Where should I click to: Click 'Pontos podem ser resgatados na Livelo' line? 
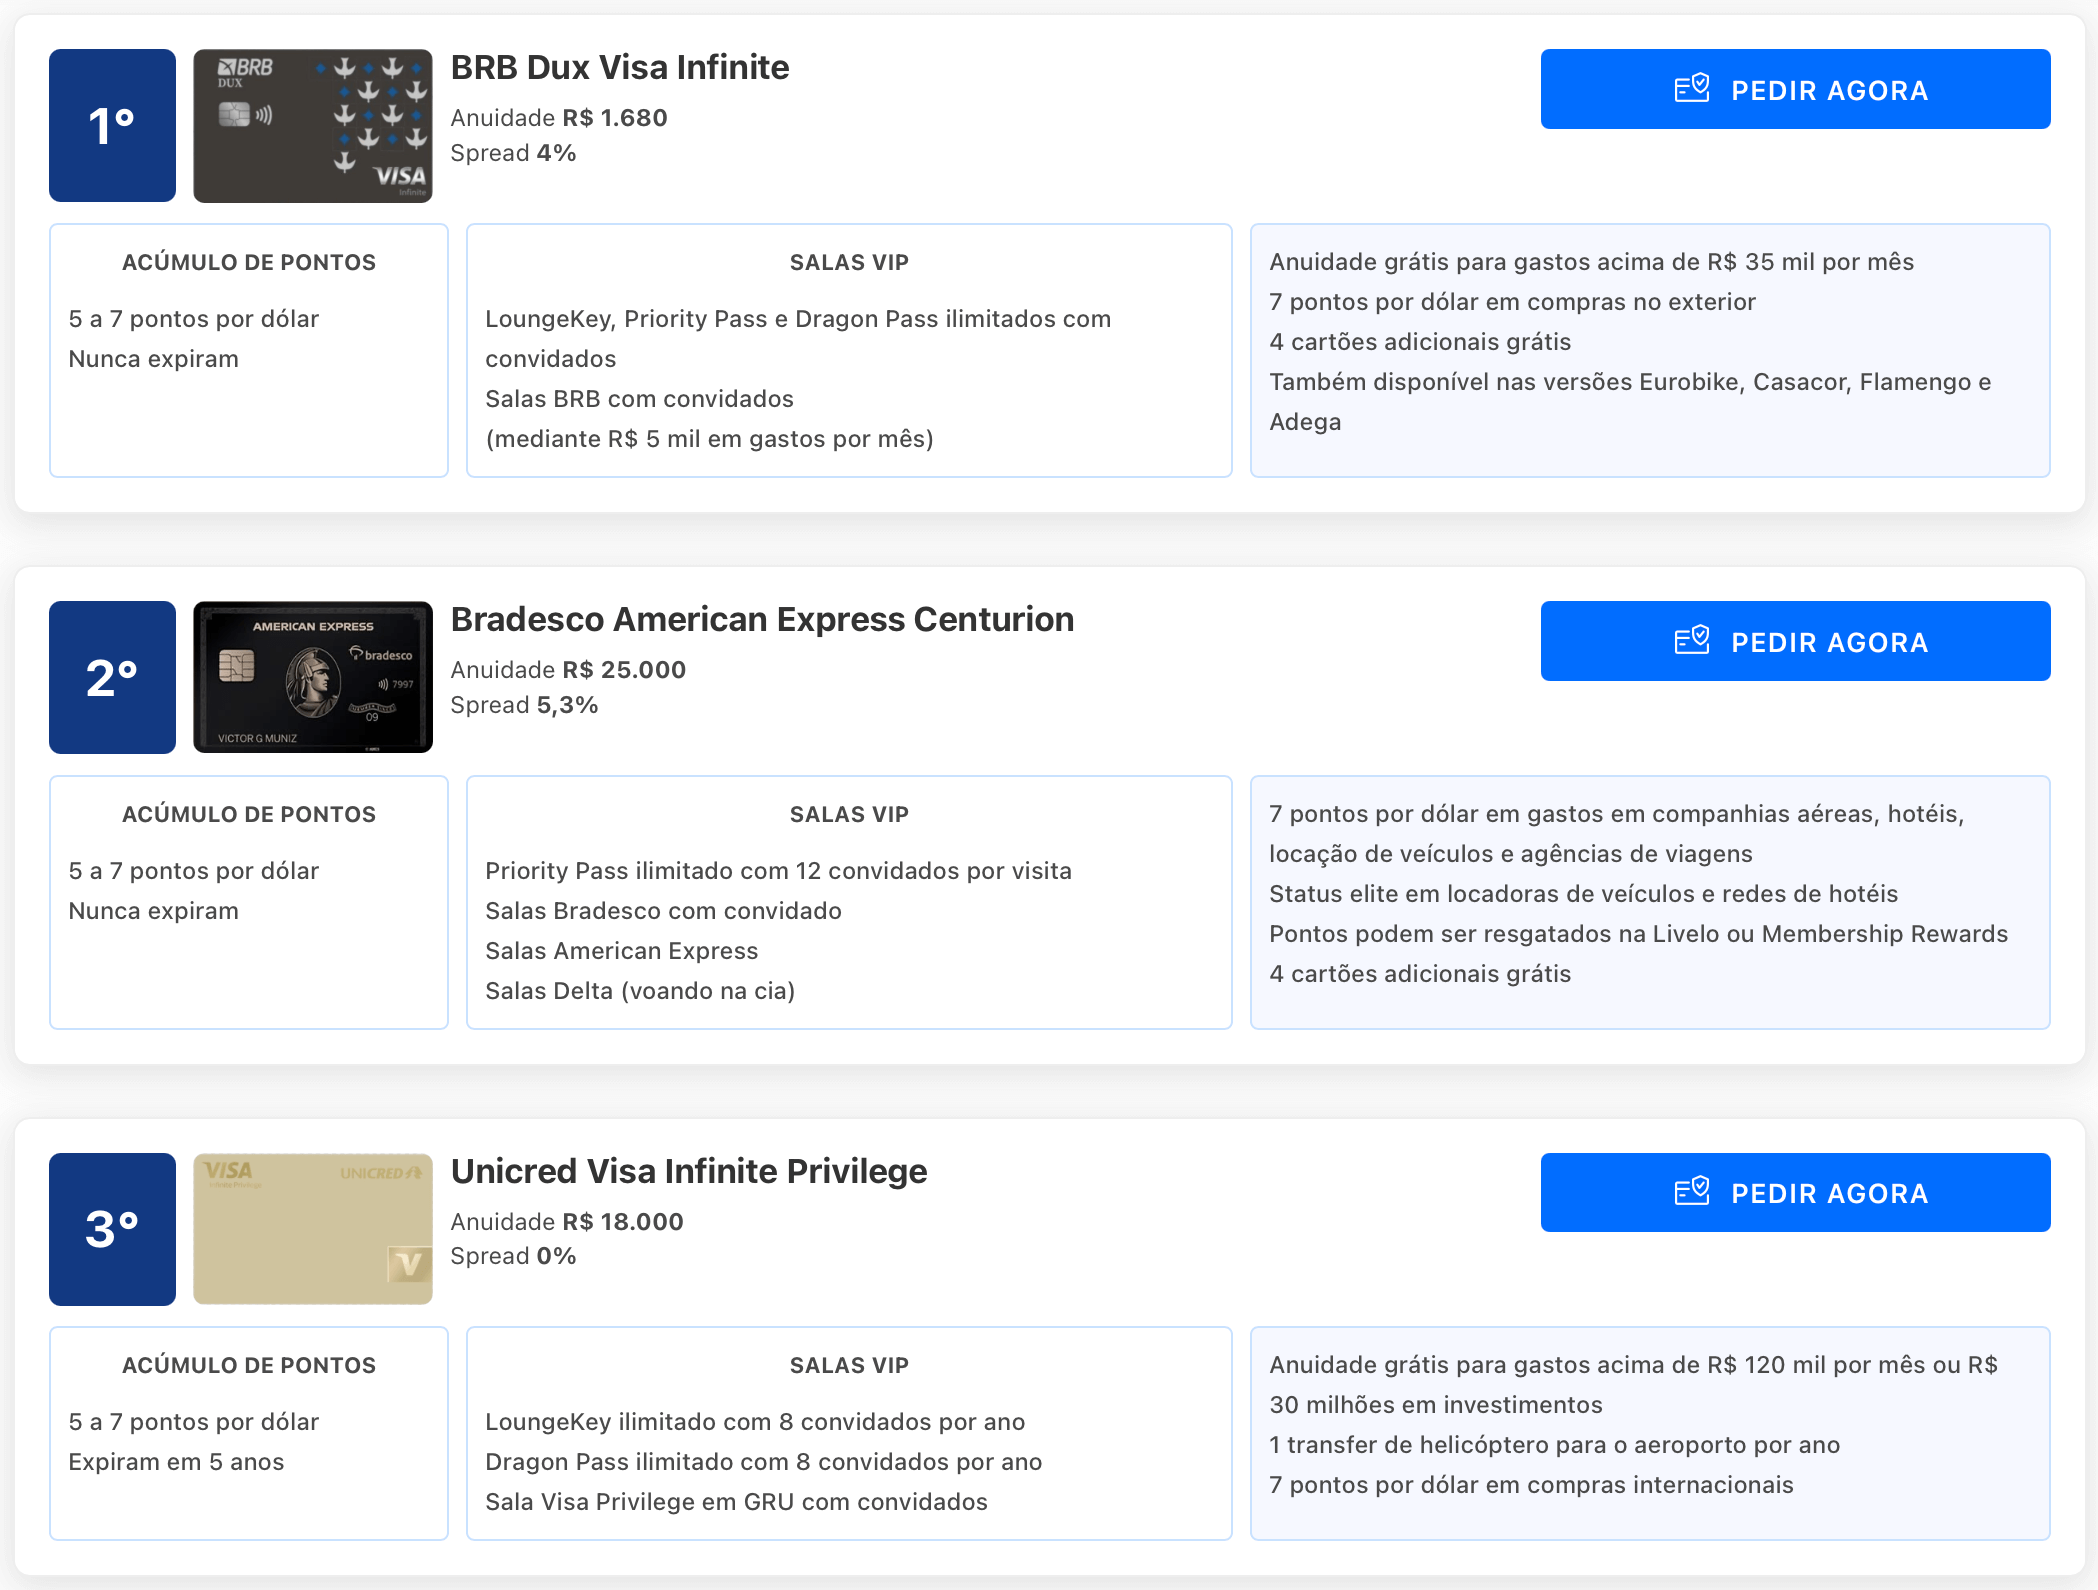coord(1638,934)
